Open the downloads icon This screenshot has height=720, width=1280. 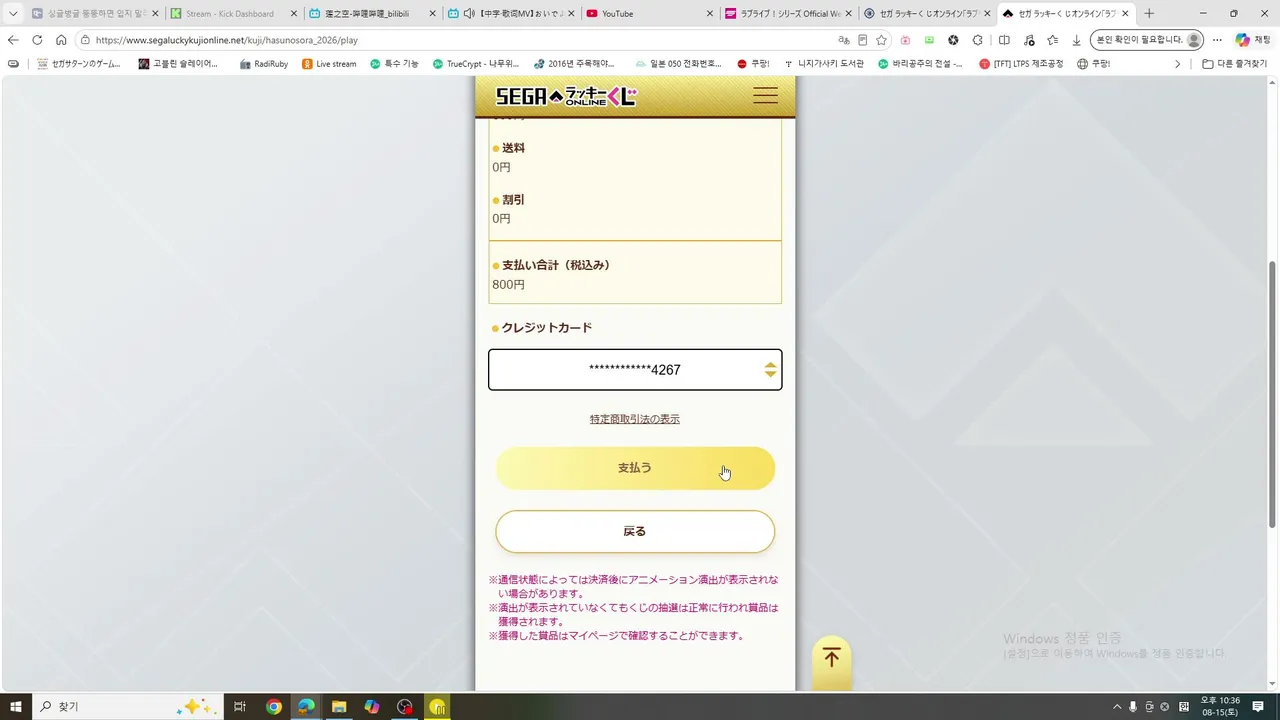[1076, 40]
